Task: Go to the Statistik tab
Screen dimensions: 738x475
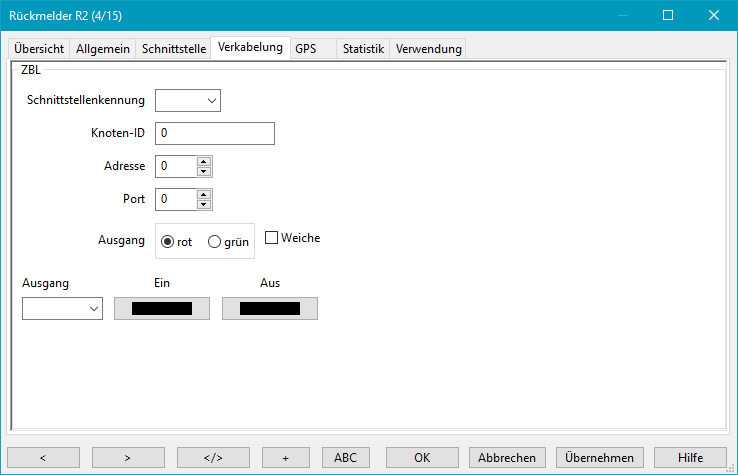Action: pos(363,49)
